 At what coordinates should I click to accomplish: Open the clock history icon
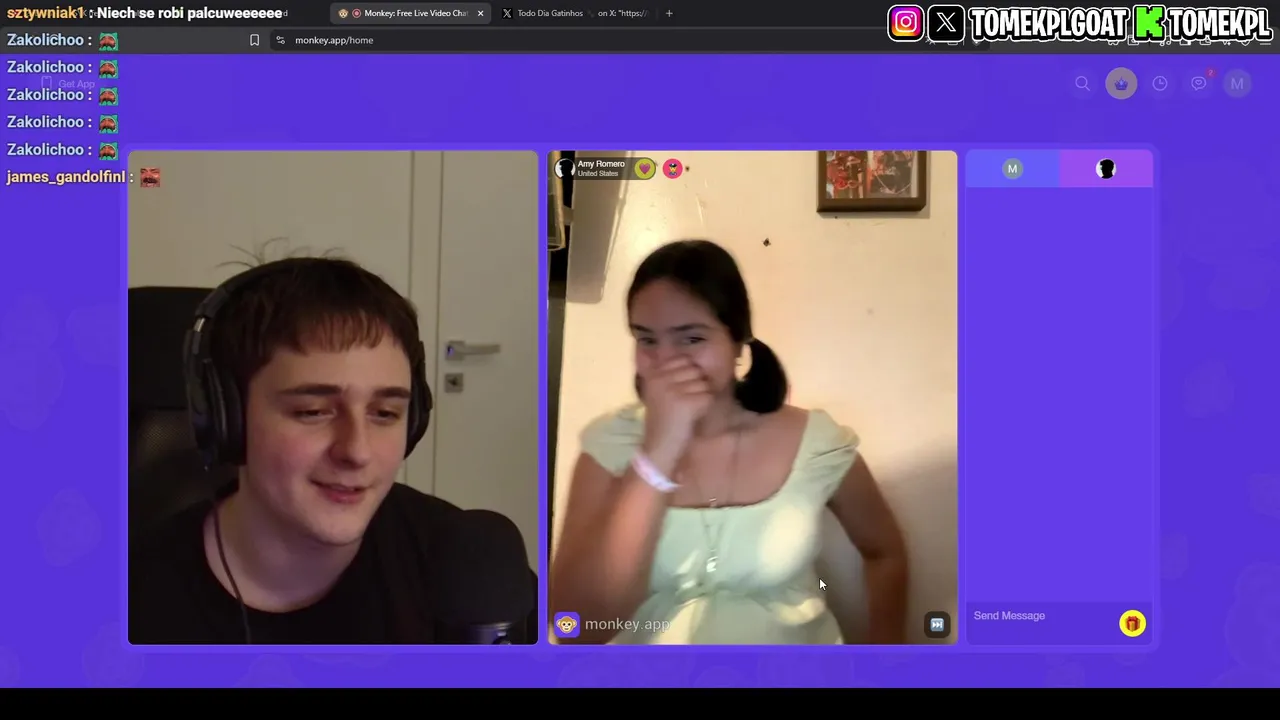pos(1160,84)
